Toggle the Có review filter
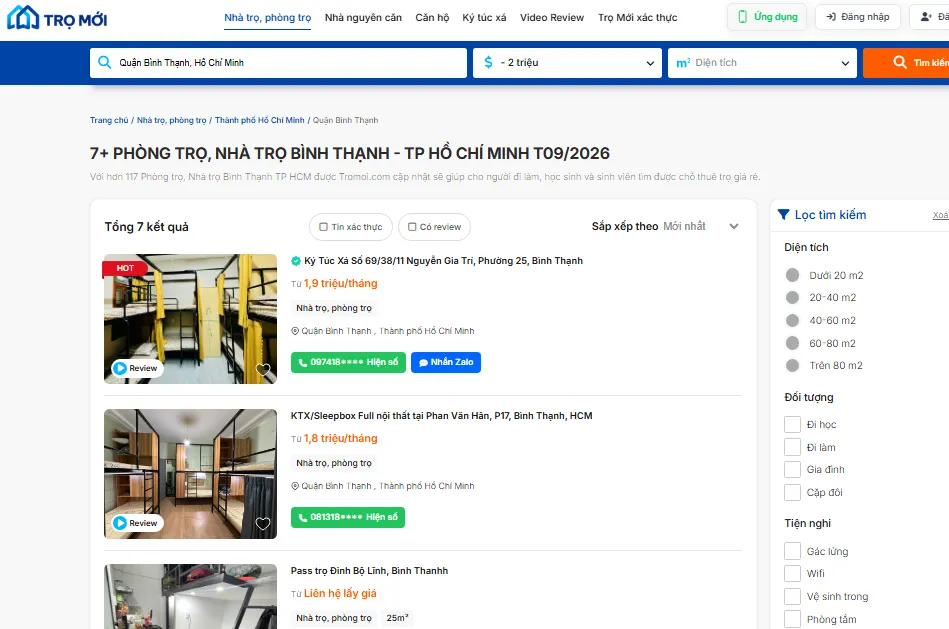The width and height of the screenshot is (949, 629). 435,227
